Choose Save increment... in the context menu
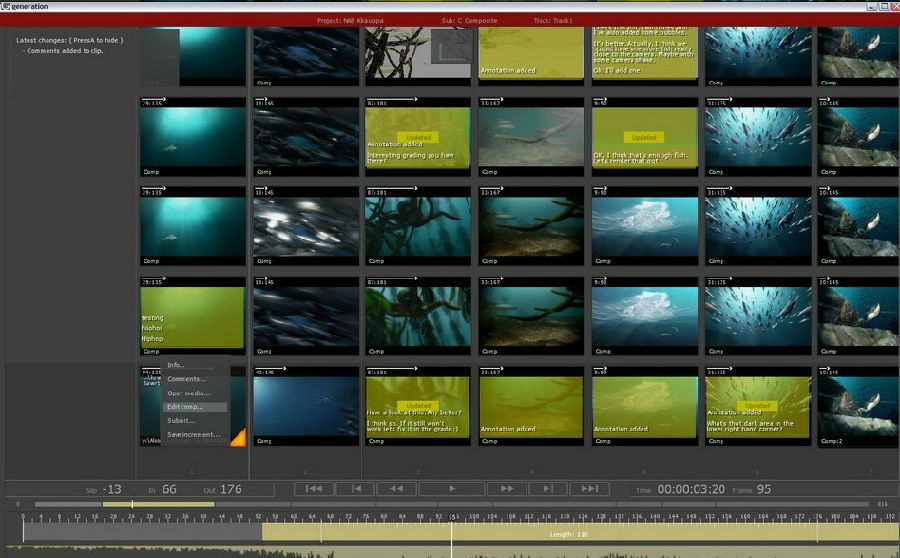Viewport: 900px width, 558px height. coord(193,435)
